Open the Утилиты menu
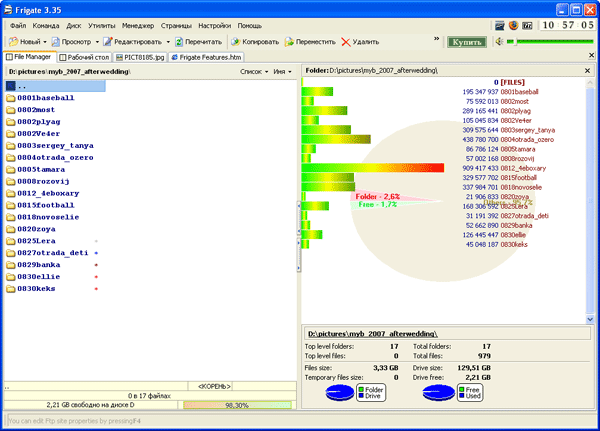This screenshot has width=600, height=431. click(101, 26)
